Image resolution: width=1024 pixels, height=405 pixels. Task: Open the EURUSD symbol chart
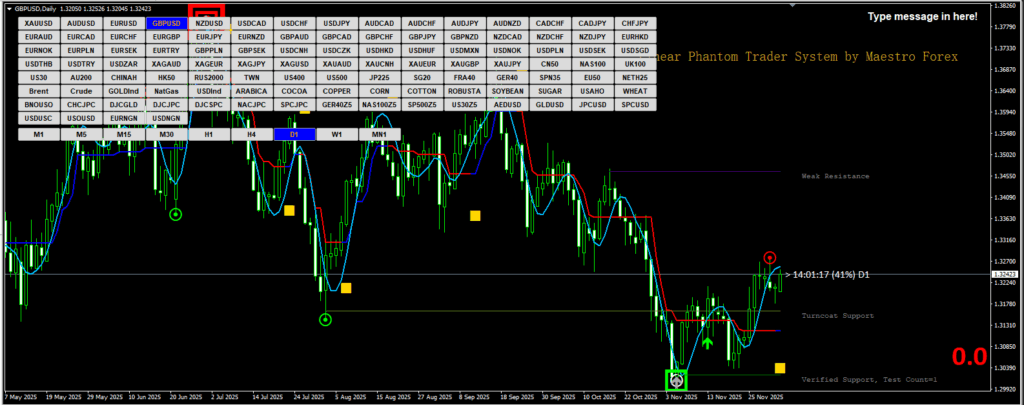point(123,23)
